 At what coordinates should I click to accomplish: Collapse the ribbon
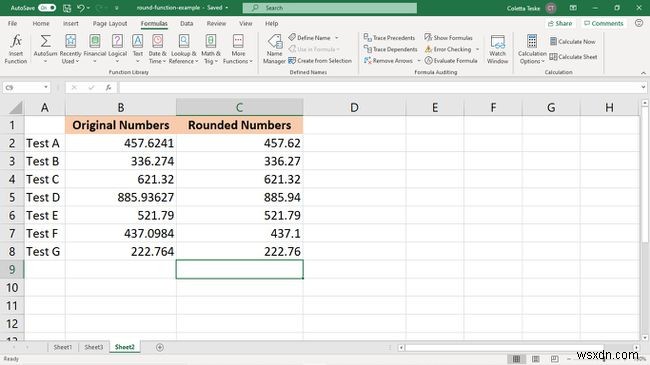tap(643, 73)
